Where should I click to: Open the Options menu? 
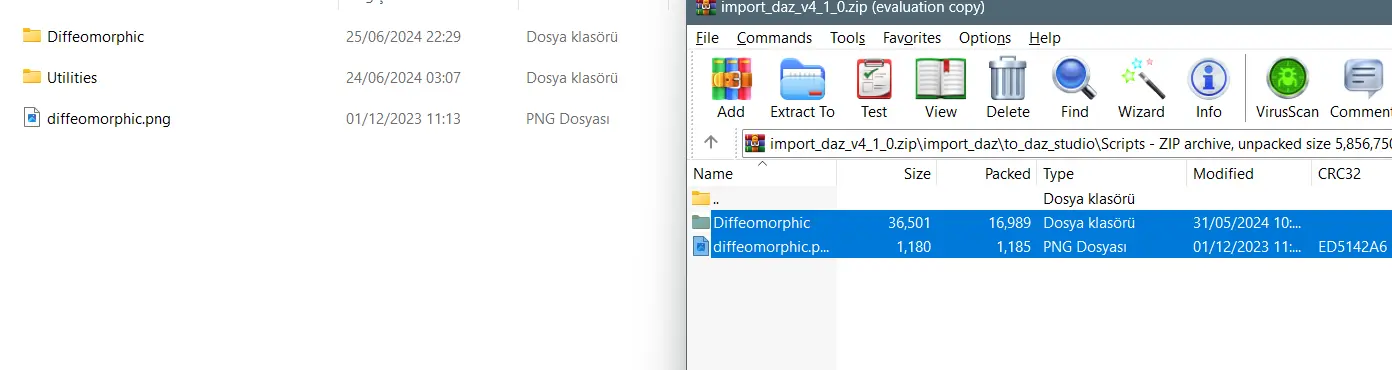(985, 38)
